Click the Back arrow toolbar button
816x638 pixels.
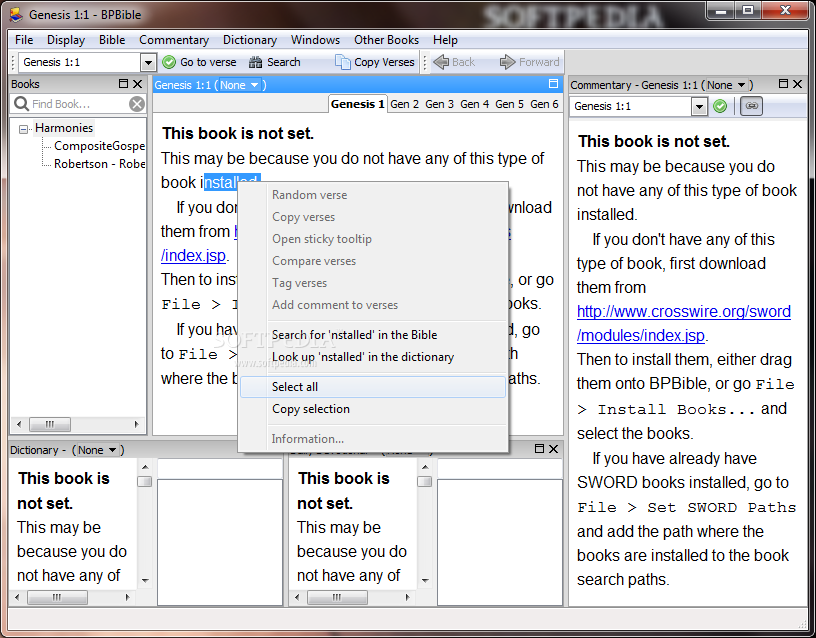point(454,62)
